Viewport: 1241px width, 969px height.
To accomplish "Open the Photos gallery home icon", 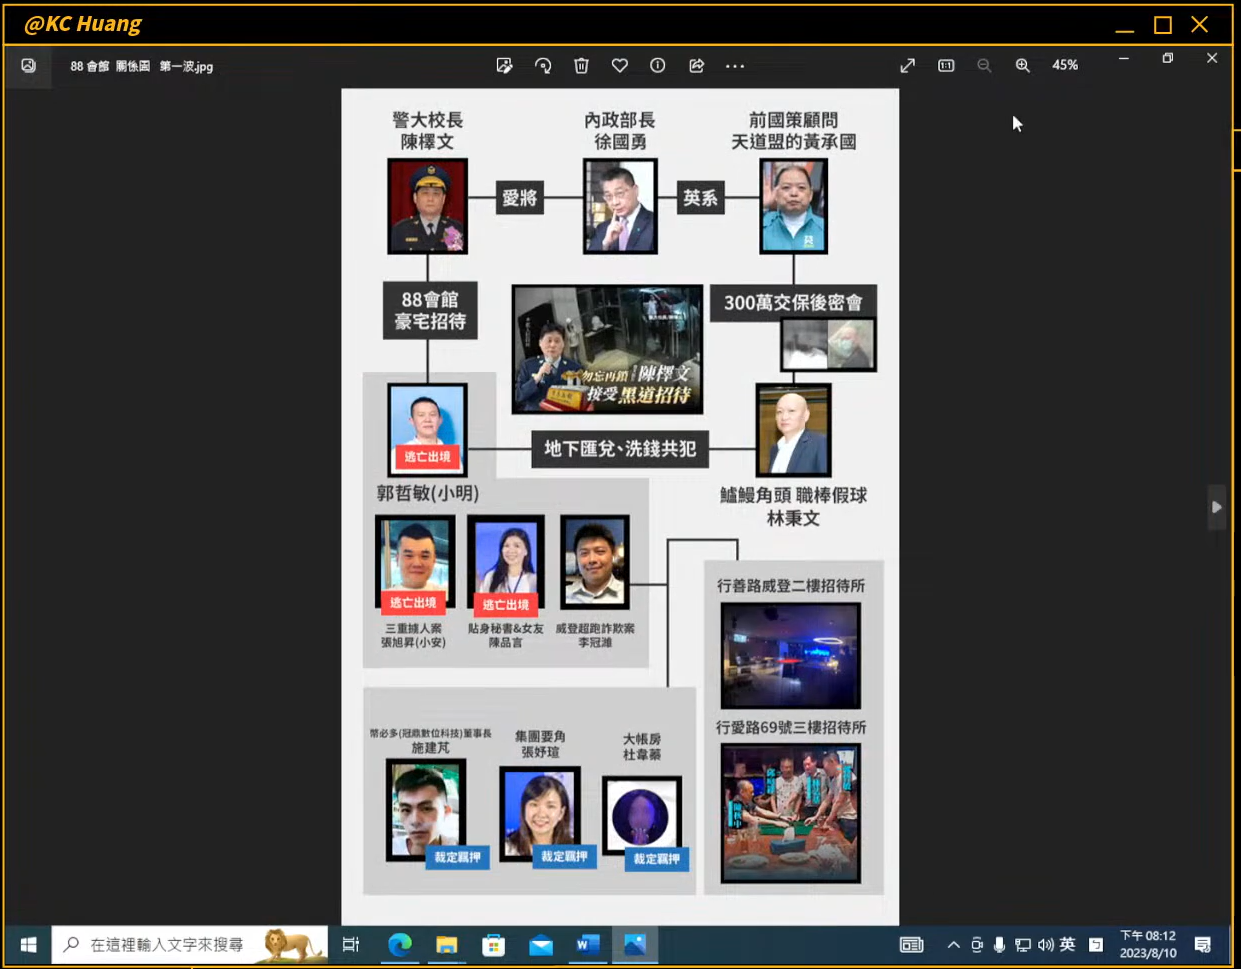I will pyautogui.click(x=28, y=66).
